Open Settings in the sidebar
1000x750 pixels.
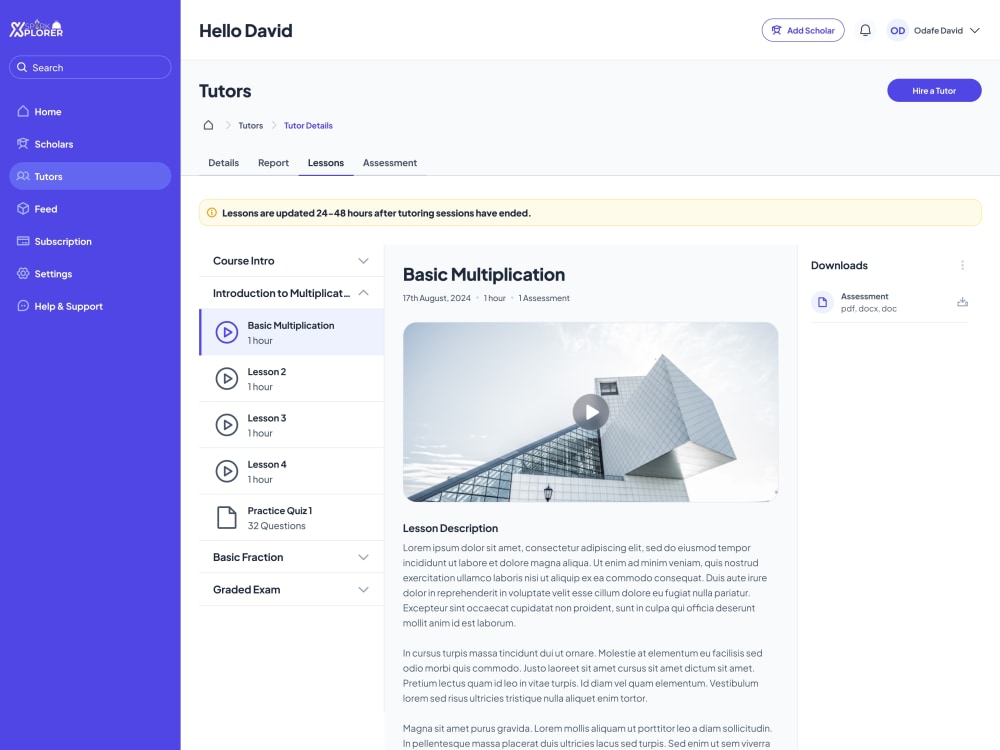click(90, 274)
